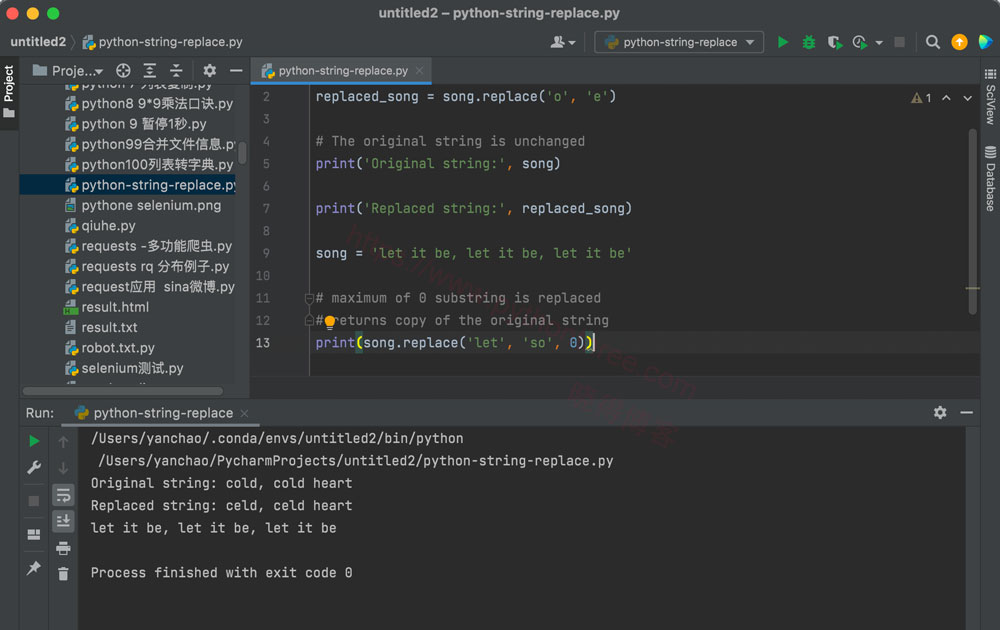Toggle the Project tool window side tab

tap(9, 92)
